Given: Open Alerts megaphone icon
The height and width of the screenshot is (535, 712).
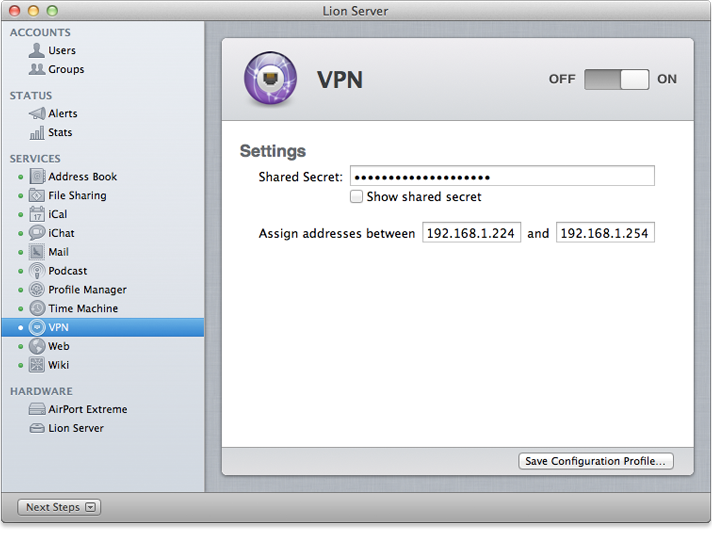Looking at the screenshot, I should tap(37, 113).
